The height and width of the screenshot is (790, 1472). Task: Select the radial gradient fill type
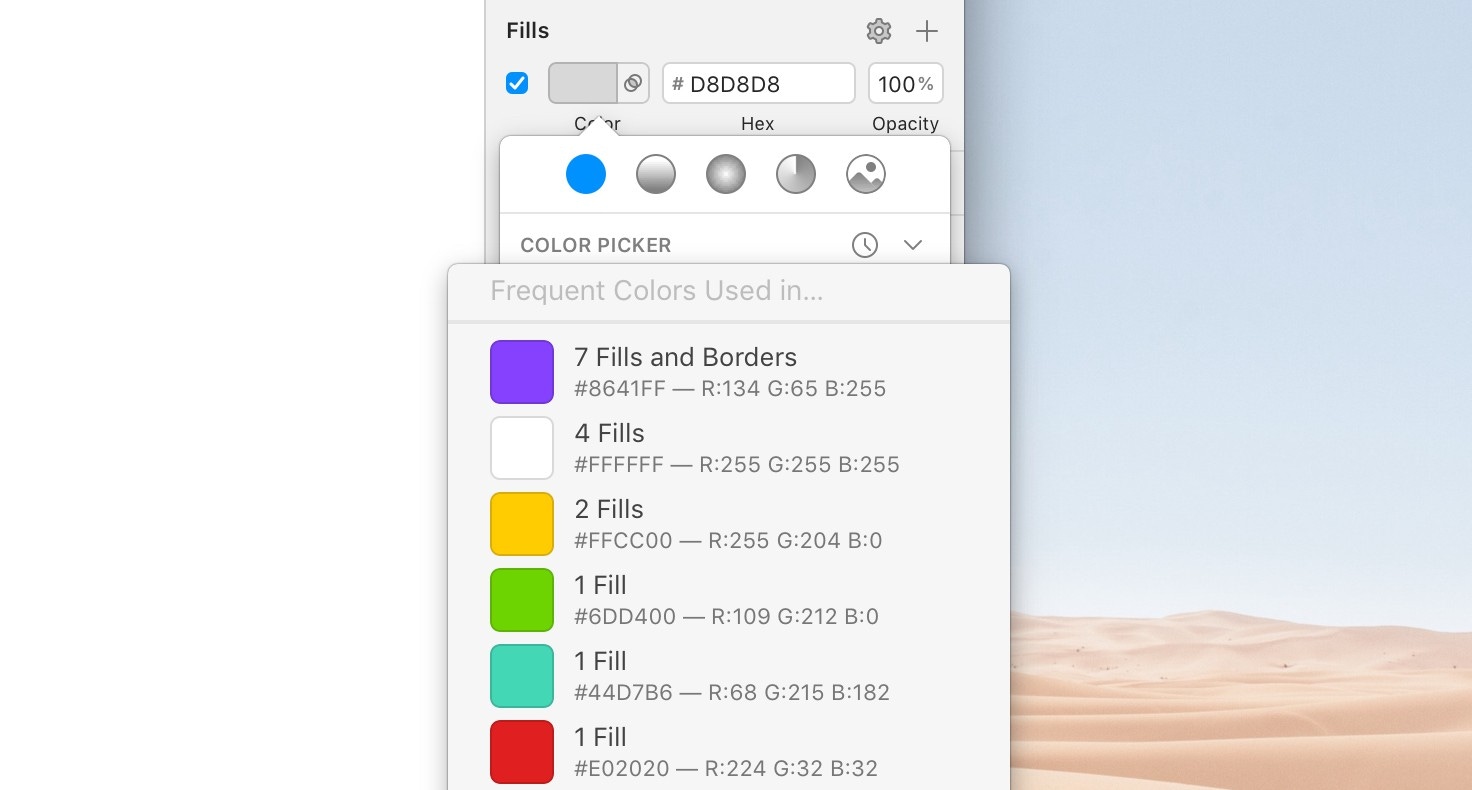(x=726, y=174)
